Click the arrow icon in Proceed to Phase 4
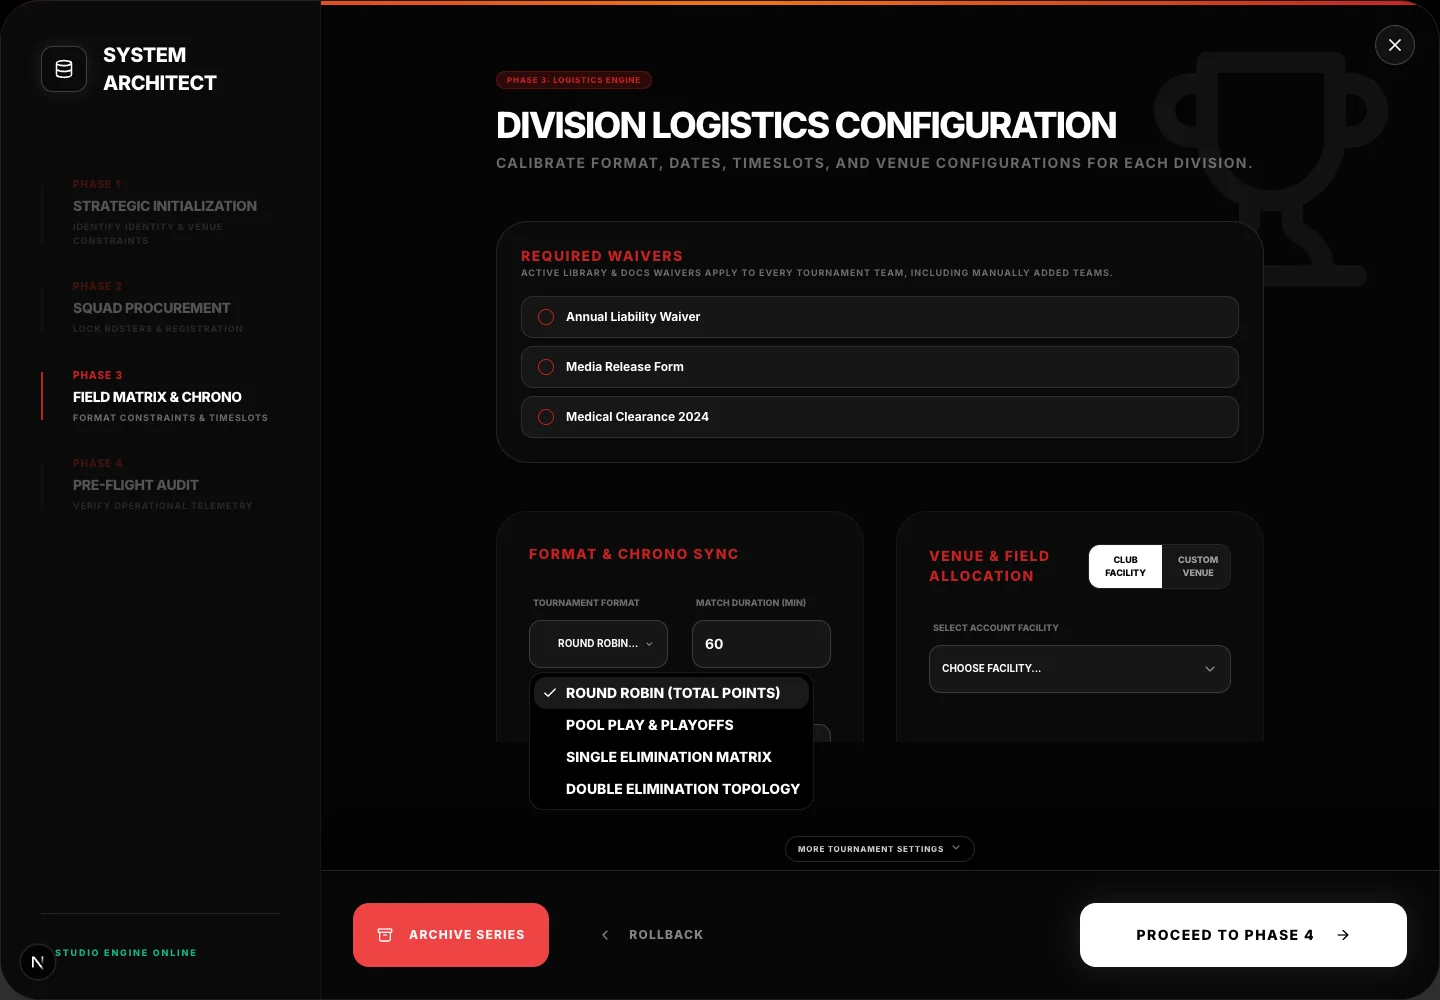1440x1000 pixels. tap(1343, 935)
